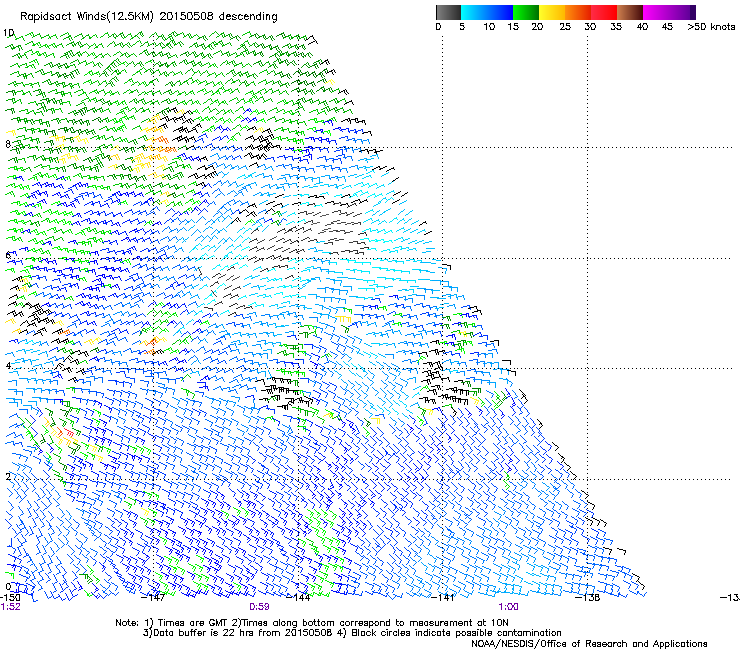The width and height of the screenshot is (740, 650).
Task: Click the Rapidsact Winds map title
Action: (x=149, y=17)
